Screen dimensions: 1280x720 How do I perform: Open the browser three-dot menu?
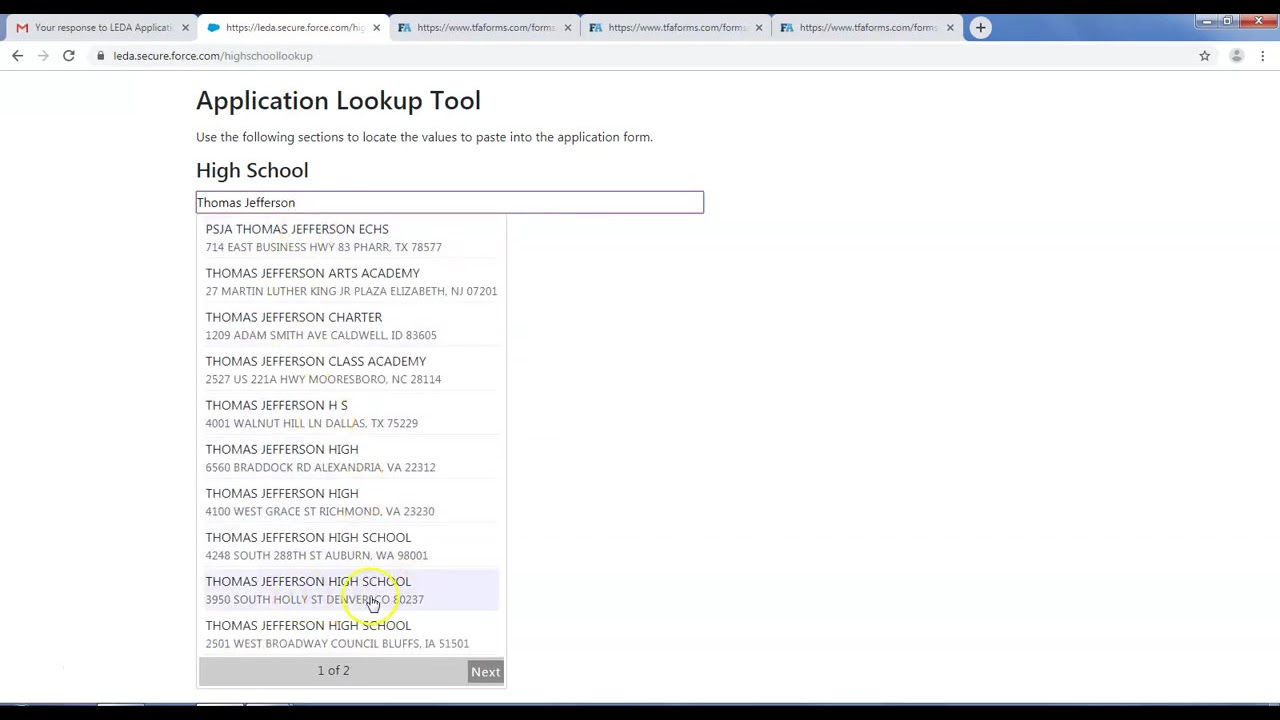1263,56
